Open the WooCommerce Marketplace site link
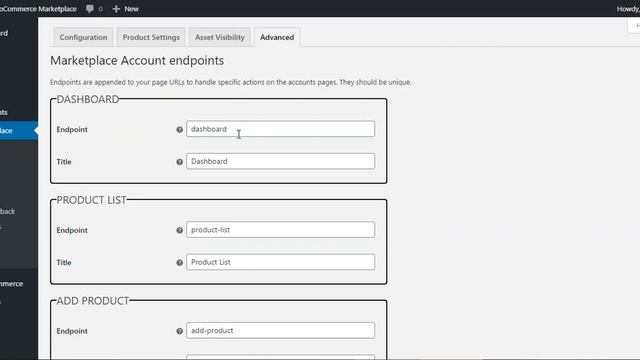 click(38, 9)
